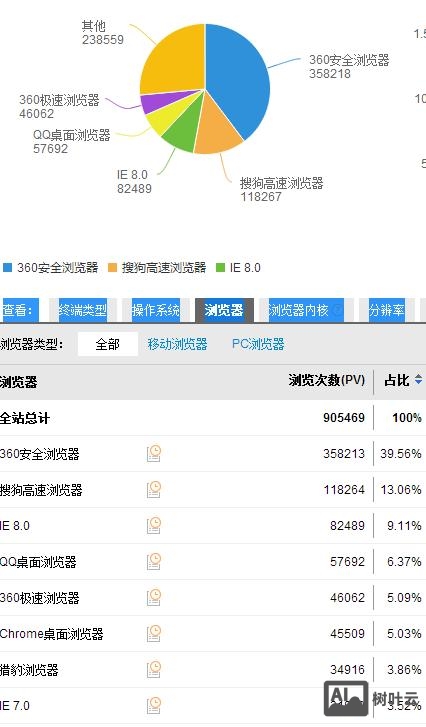Image resolution: width=426 pixels, height=727 pixels.
Task: Open history trend icon for 猎豹浏览器 row
Action: 154,670
